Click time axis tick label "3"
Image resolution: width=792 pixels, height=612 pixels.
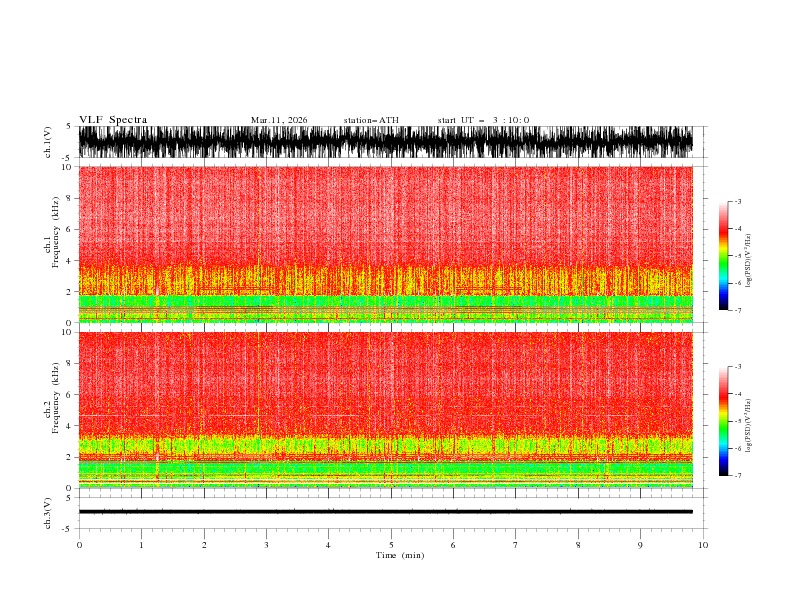pos(266,545)
